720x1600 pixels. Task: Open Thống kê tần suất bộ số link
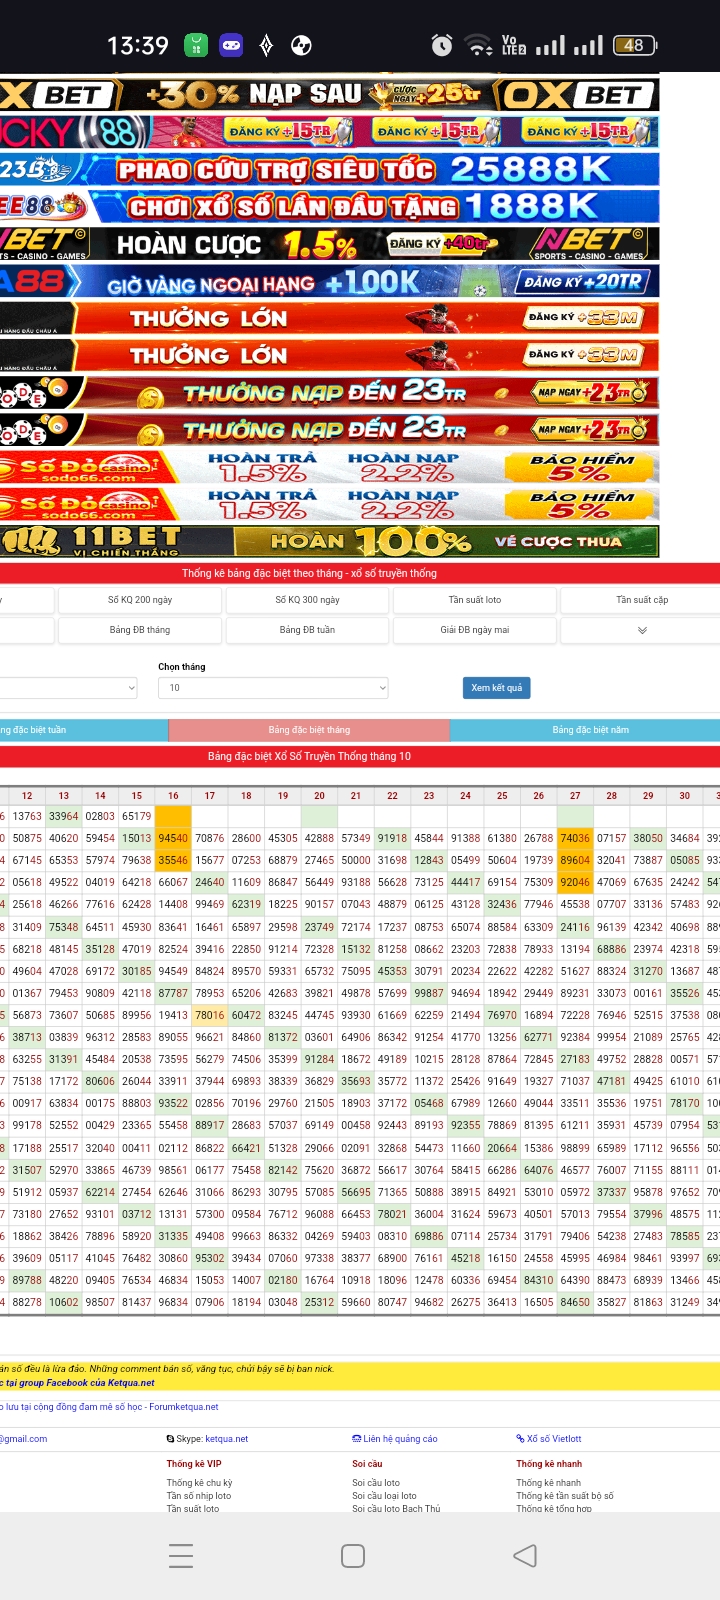point(565,1496)
